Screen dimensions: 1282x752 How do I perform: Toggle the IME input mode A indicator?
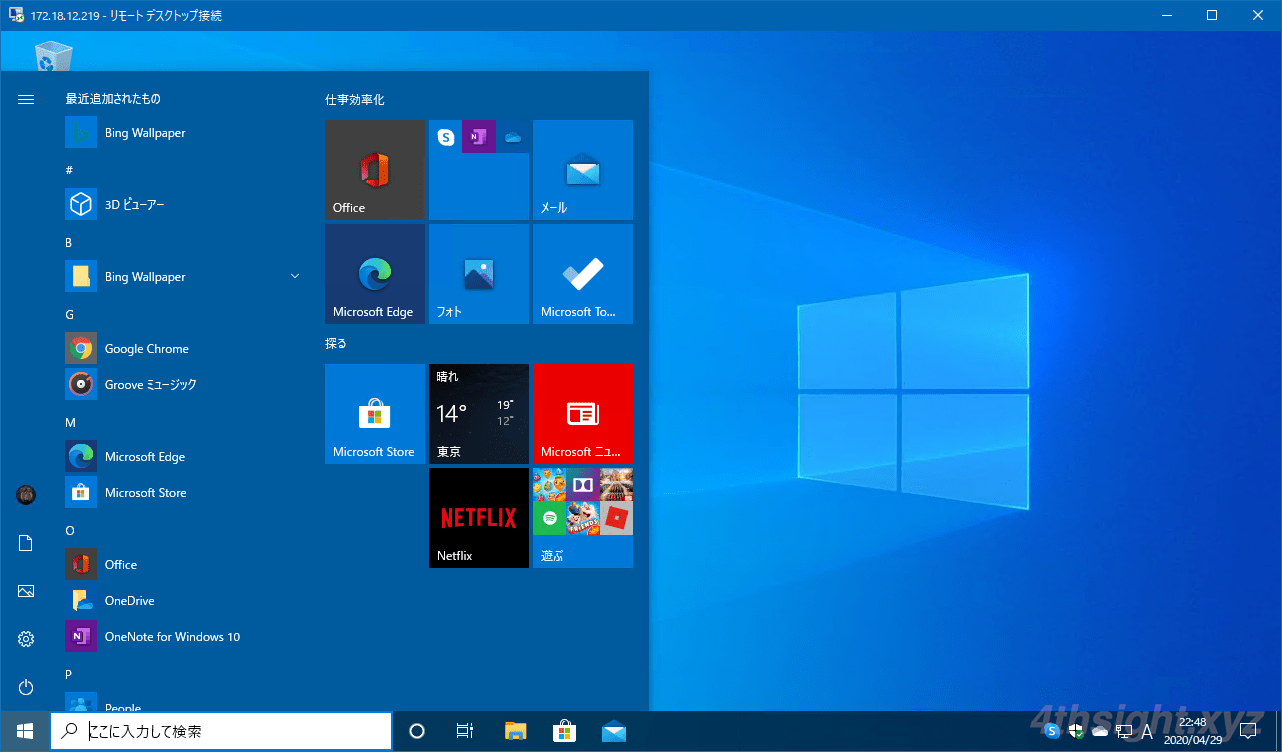(x=1148, y=731)
